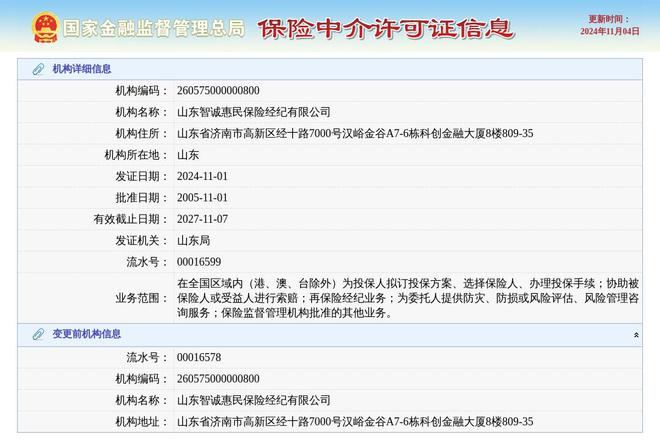Click serial number 00016599
This screenshot has height=440, width=660.
[x=199, y=262]
